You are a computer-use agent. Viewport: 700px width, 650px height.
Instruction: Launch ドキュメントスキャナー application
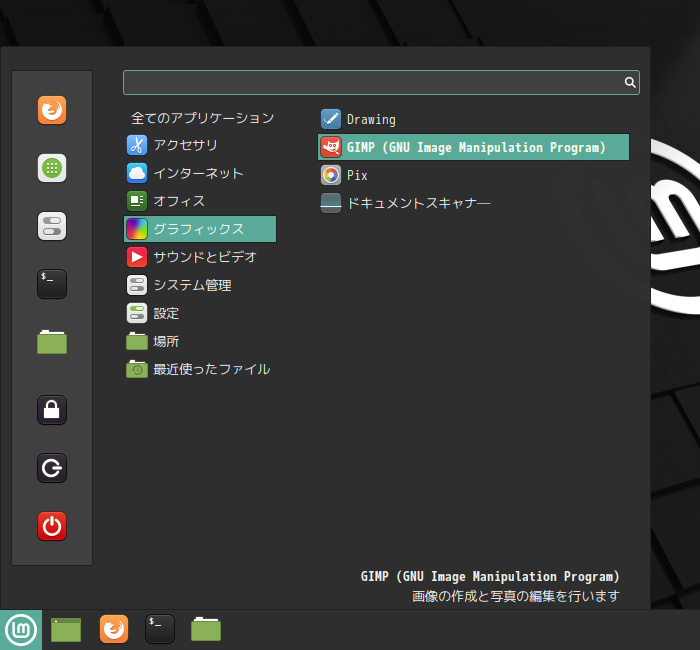point(473,203)
